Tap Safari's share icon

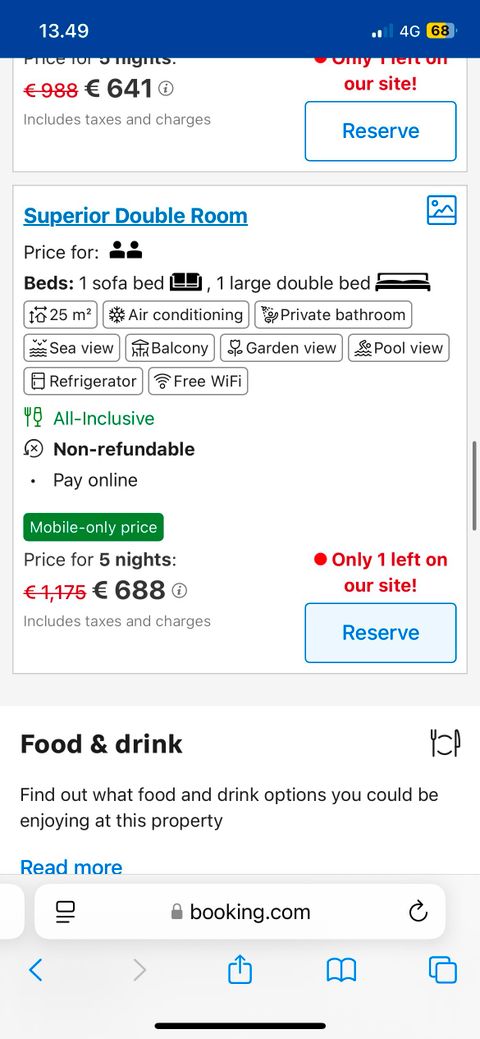(x=240, y=970)
